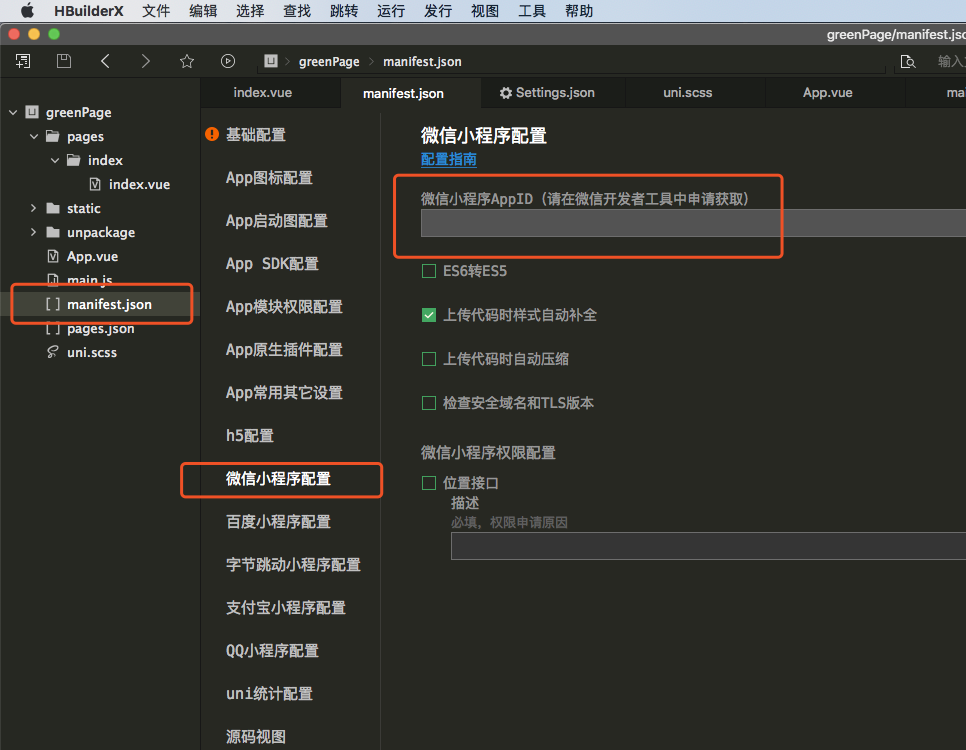Viewport: 966px width, 750px height.
Task: Click the static folder icon
Action: [53, 208]
